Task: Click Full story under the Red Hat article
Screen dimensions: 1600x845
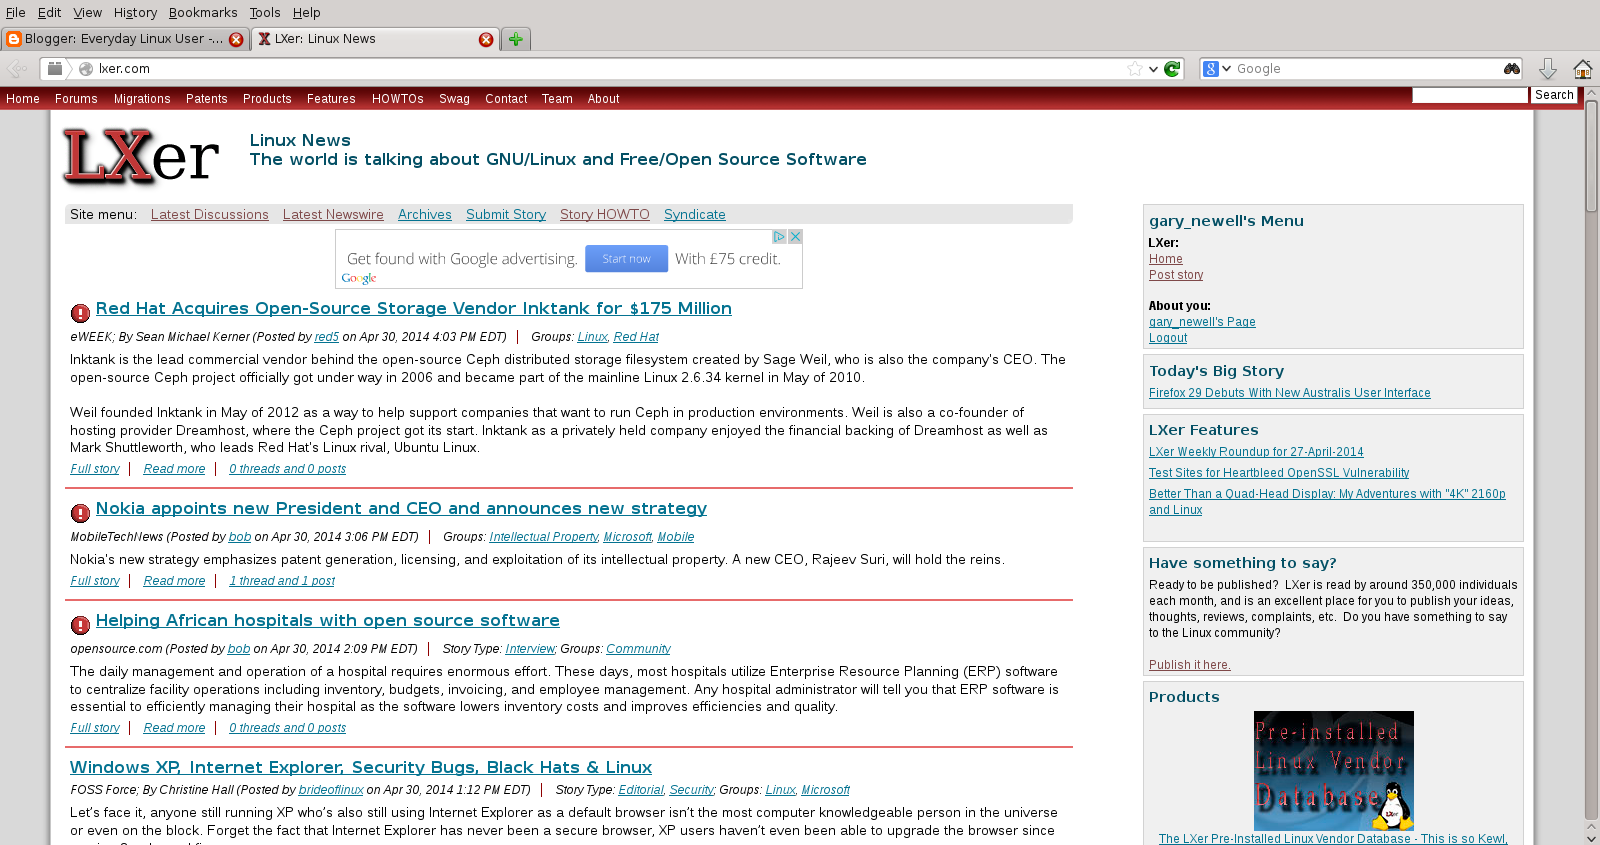Action: pyautogui.click(x=95, y=469)
